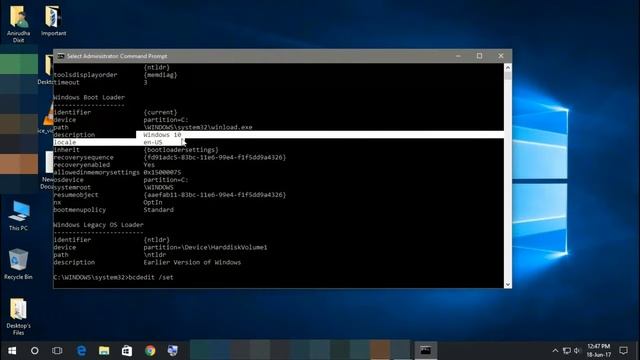Select the Anirudha Dixit folder on desktop

[x=18, y=24]
